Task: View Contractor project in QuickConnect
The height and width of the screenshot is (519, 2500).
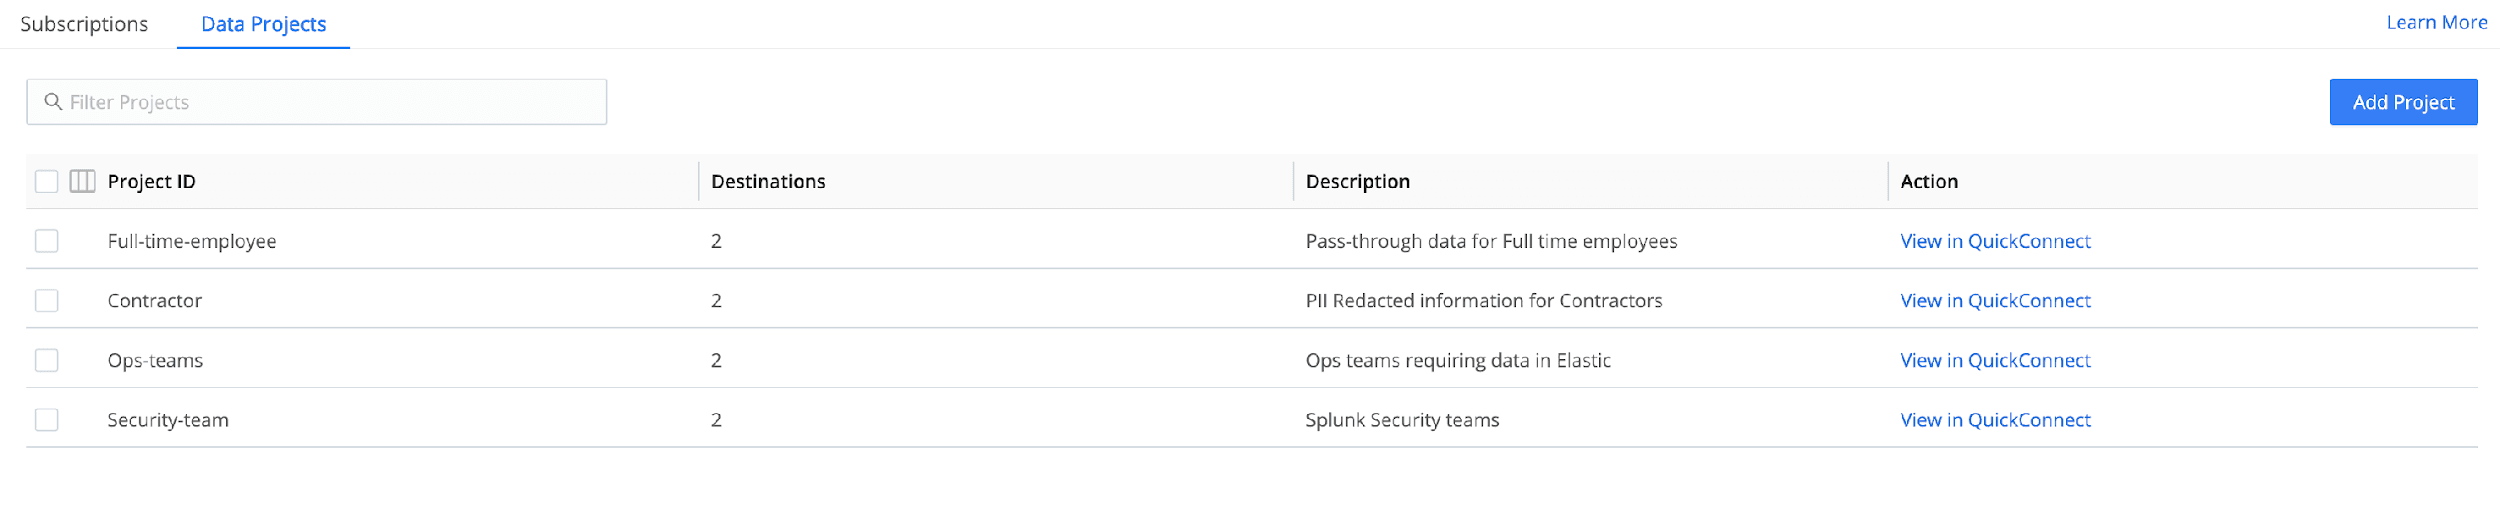Action: tap(1994, 301)
